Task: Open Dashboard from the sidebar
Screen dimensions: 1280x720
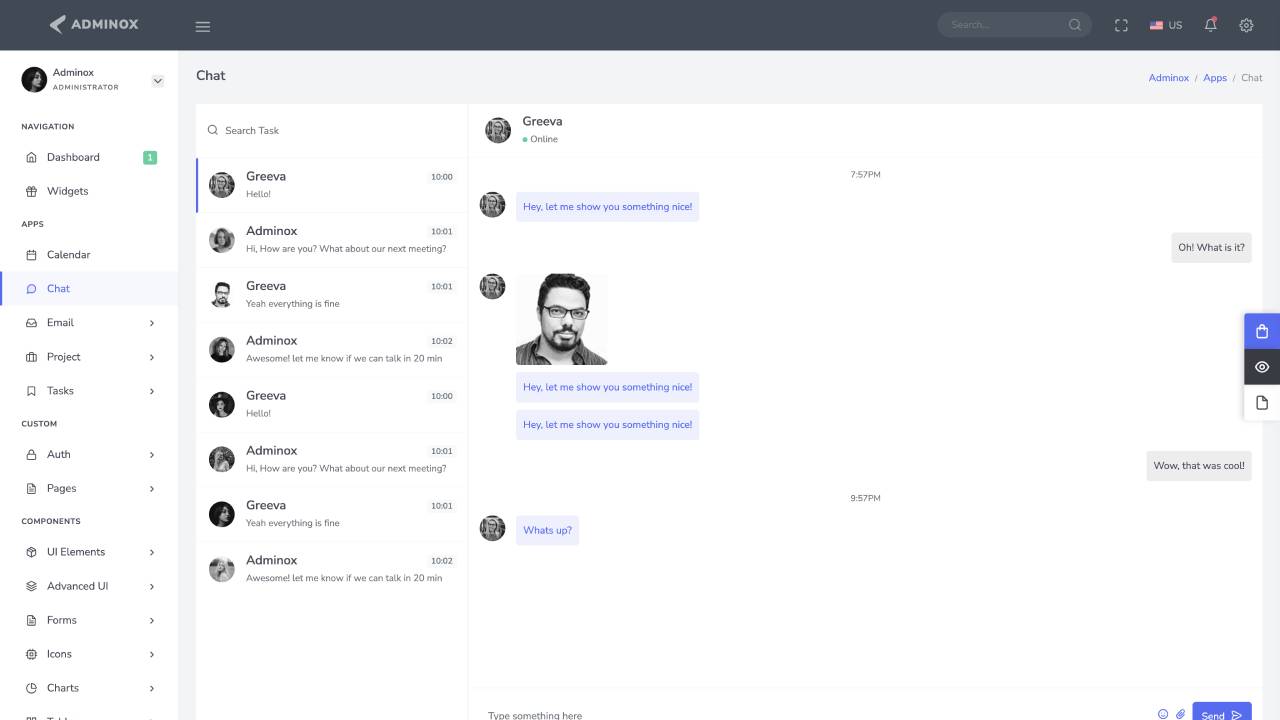Action: (x=89, y=157)
